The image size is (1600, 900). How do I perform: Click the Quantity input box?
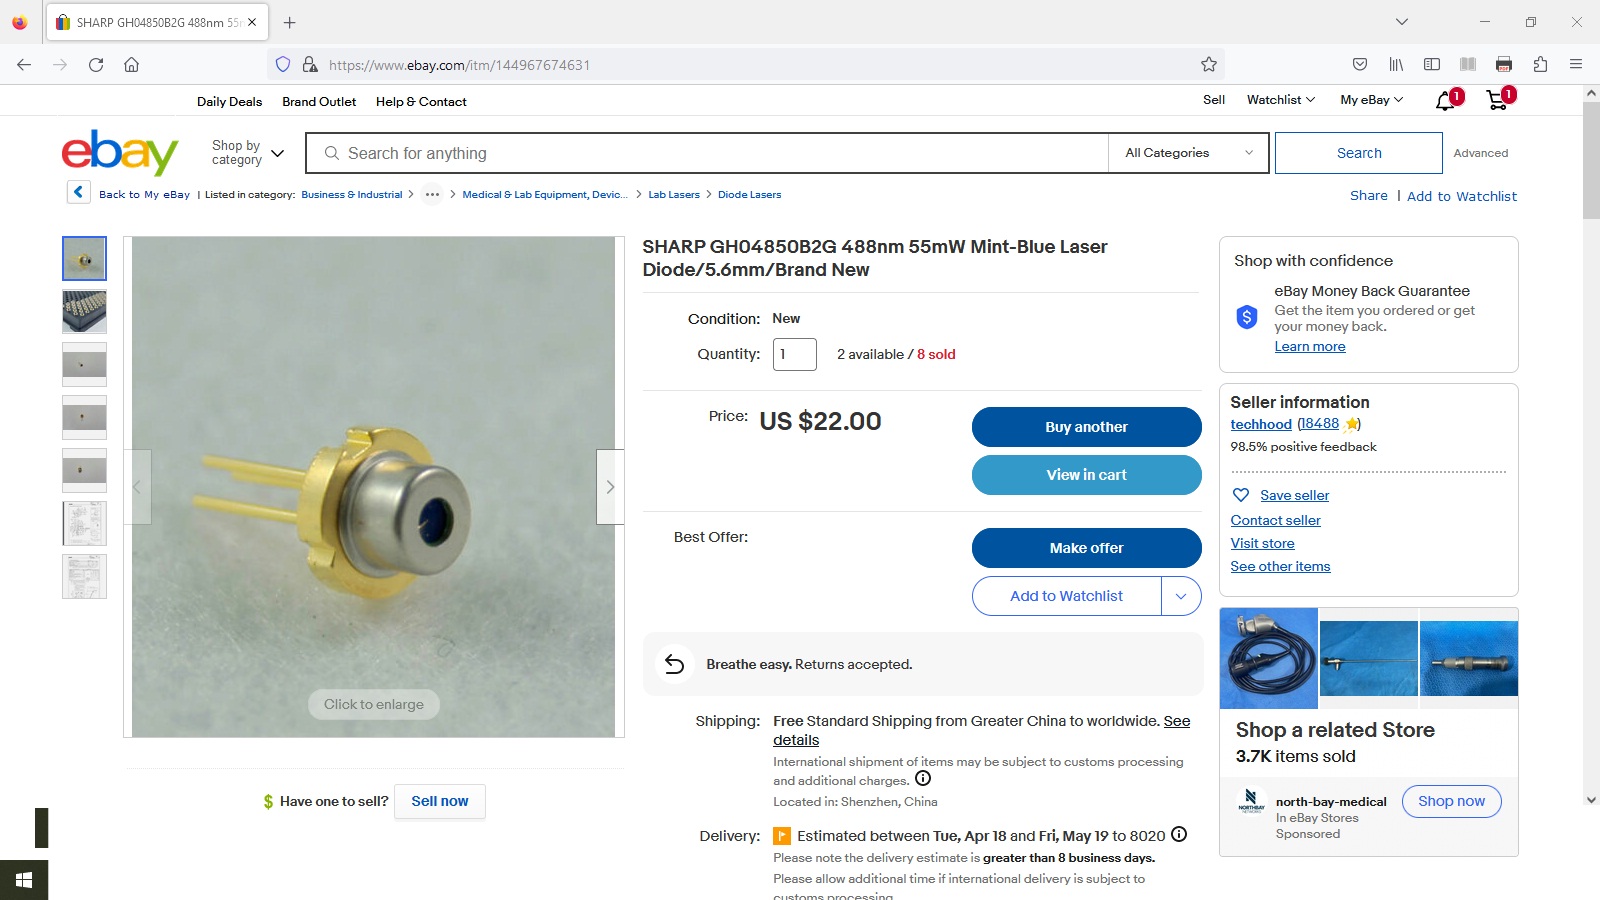pyautogui.click(x=795, y=354)
